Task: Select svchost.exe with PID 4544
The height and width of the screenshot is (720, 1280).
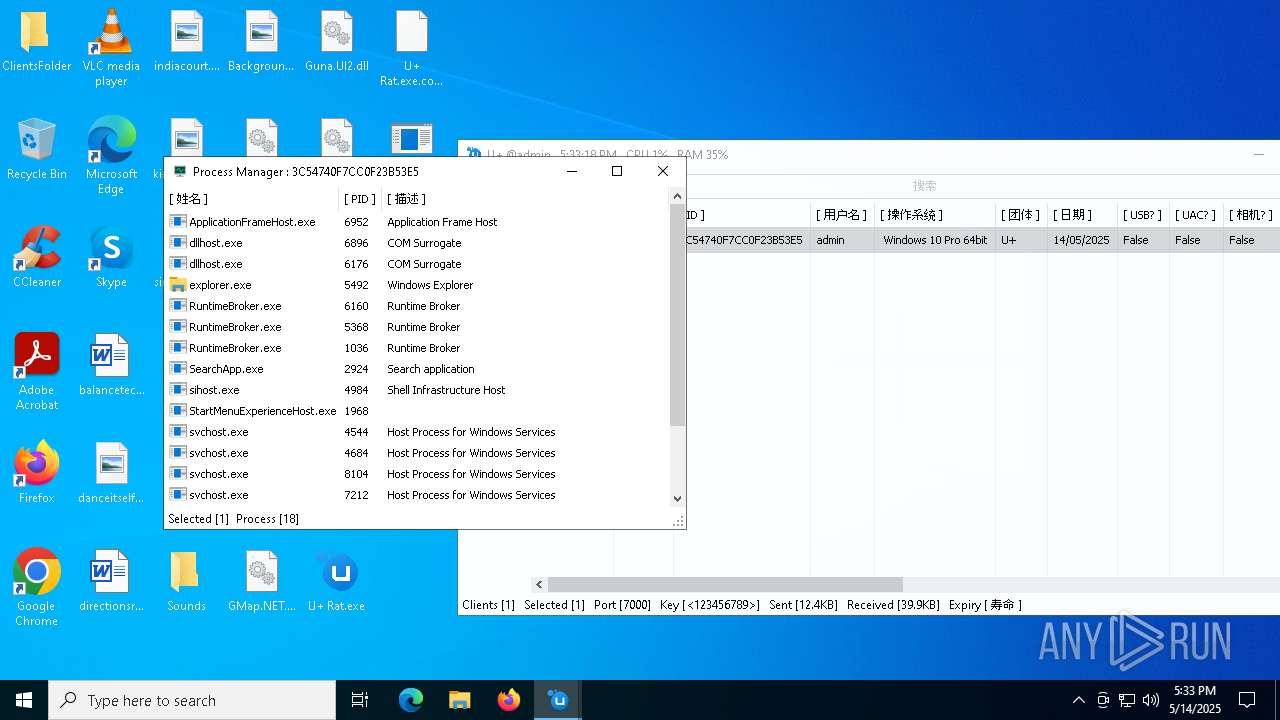Action: coord(417,432)
